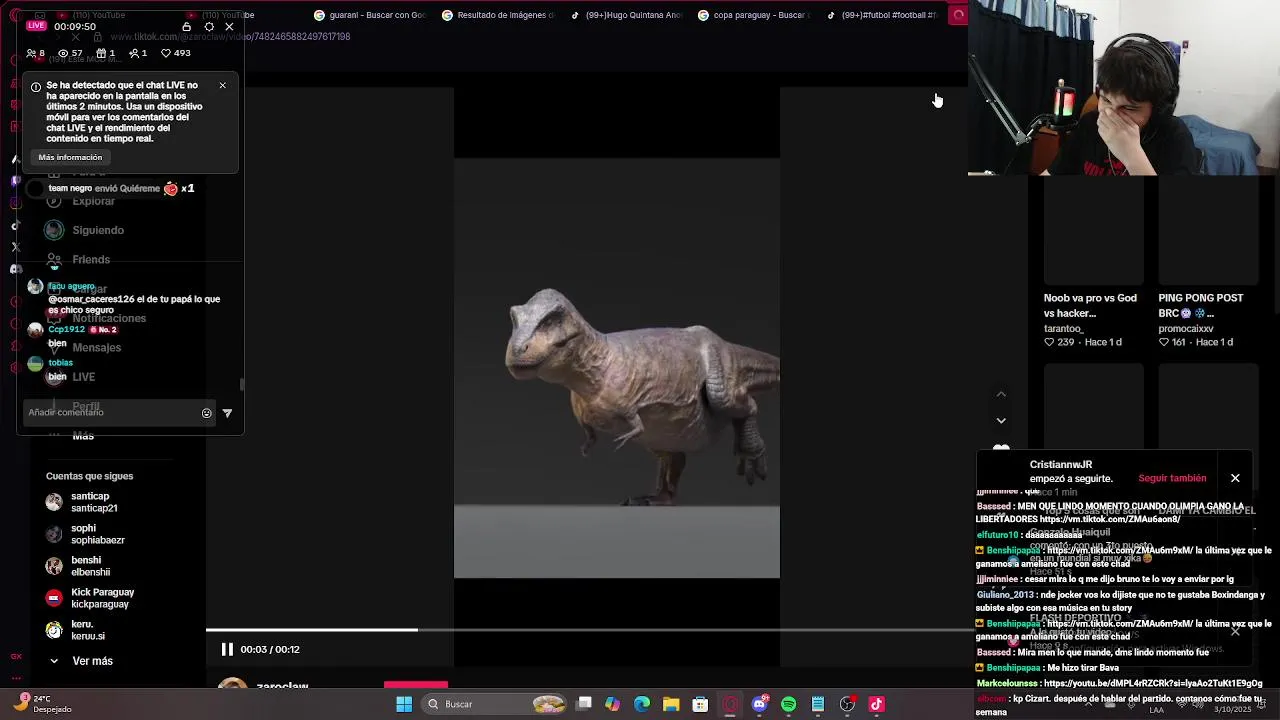This screenshot has width=1280, height=720.
Task: Open OBS Studio from taskbar
Action: [847, 704]
